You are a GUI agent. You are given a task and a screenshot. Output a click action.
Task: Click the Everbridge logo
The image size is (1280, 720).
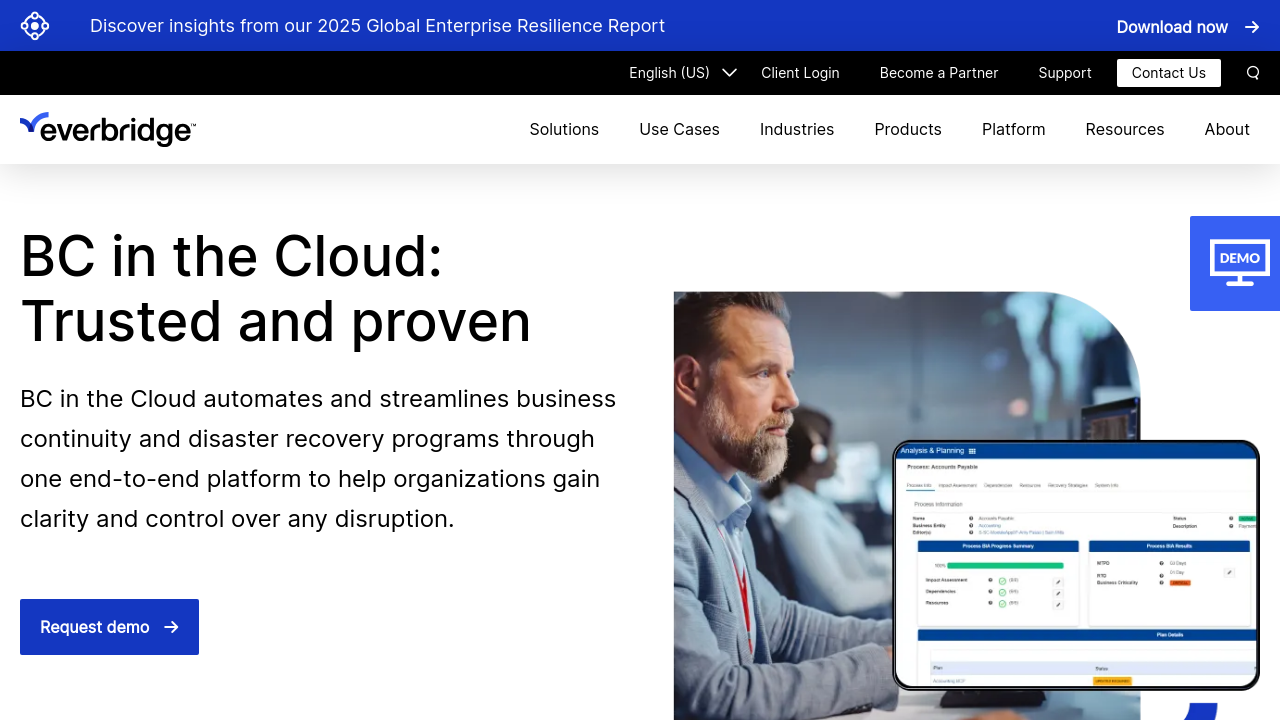108,129
